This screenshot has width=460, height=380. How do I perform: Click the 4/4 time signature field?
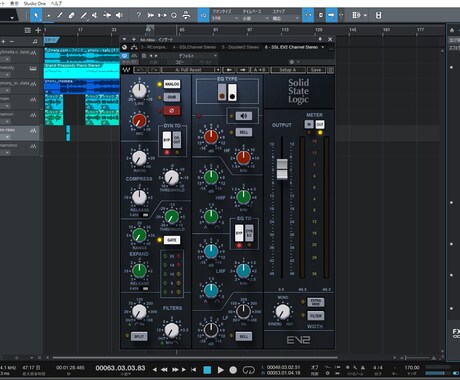(378, 368)
